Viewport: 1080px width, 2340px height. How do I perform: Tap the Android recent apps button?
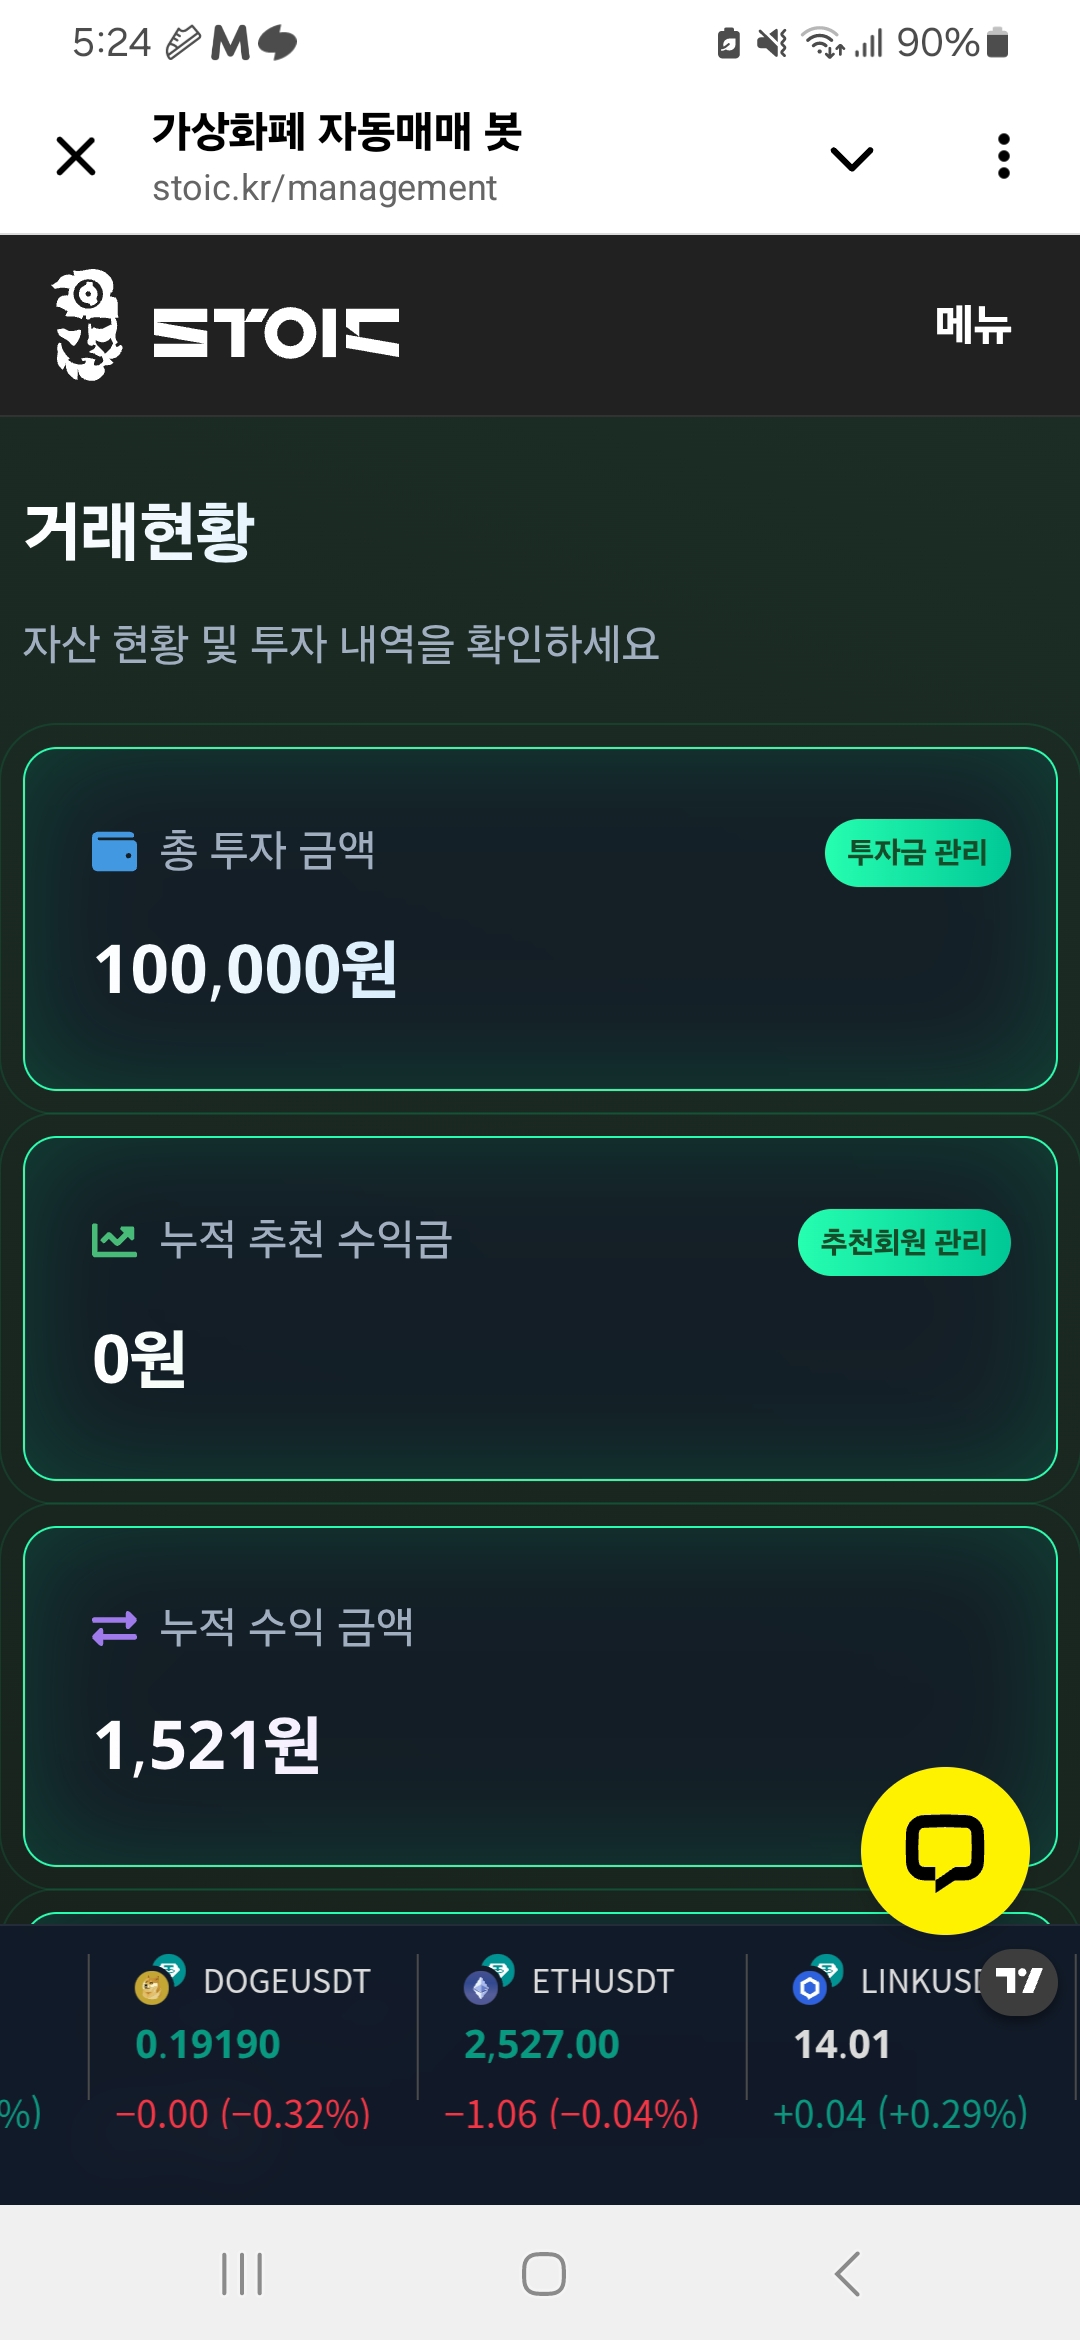[242, 2273]
